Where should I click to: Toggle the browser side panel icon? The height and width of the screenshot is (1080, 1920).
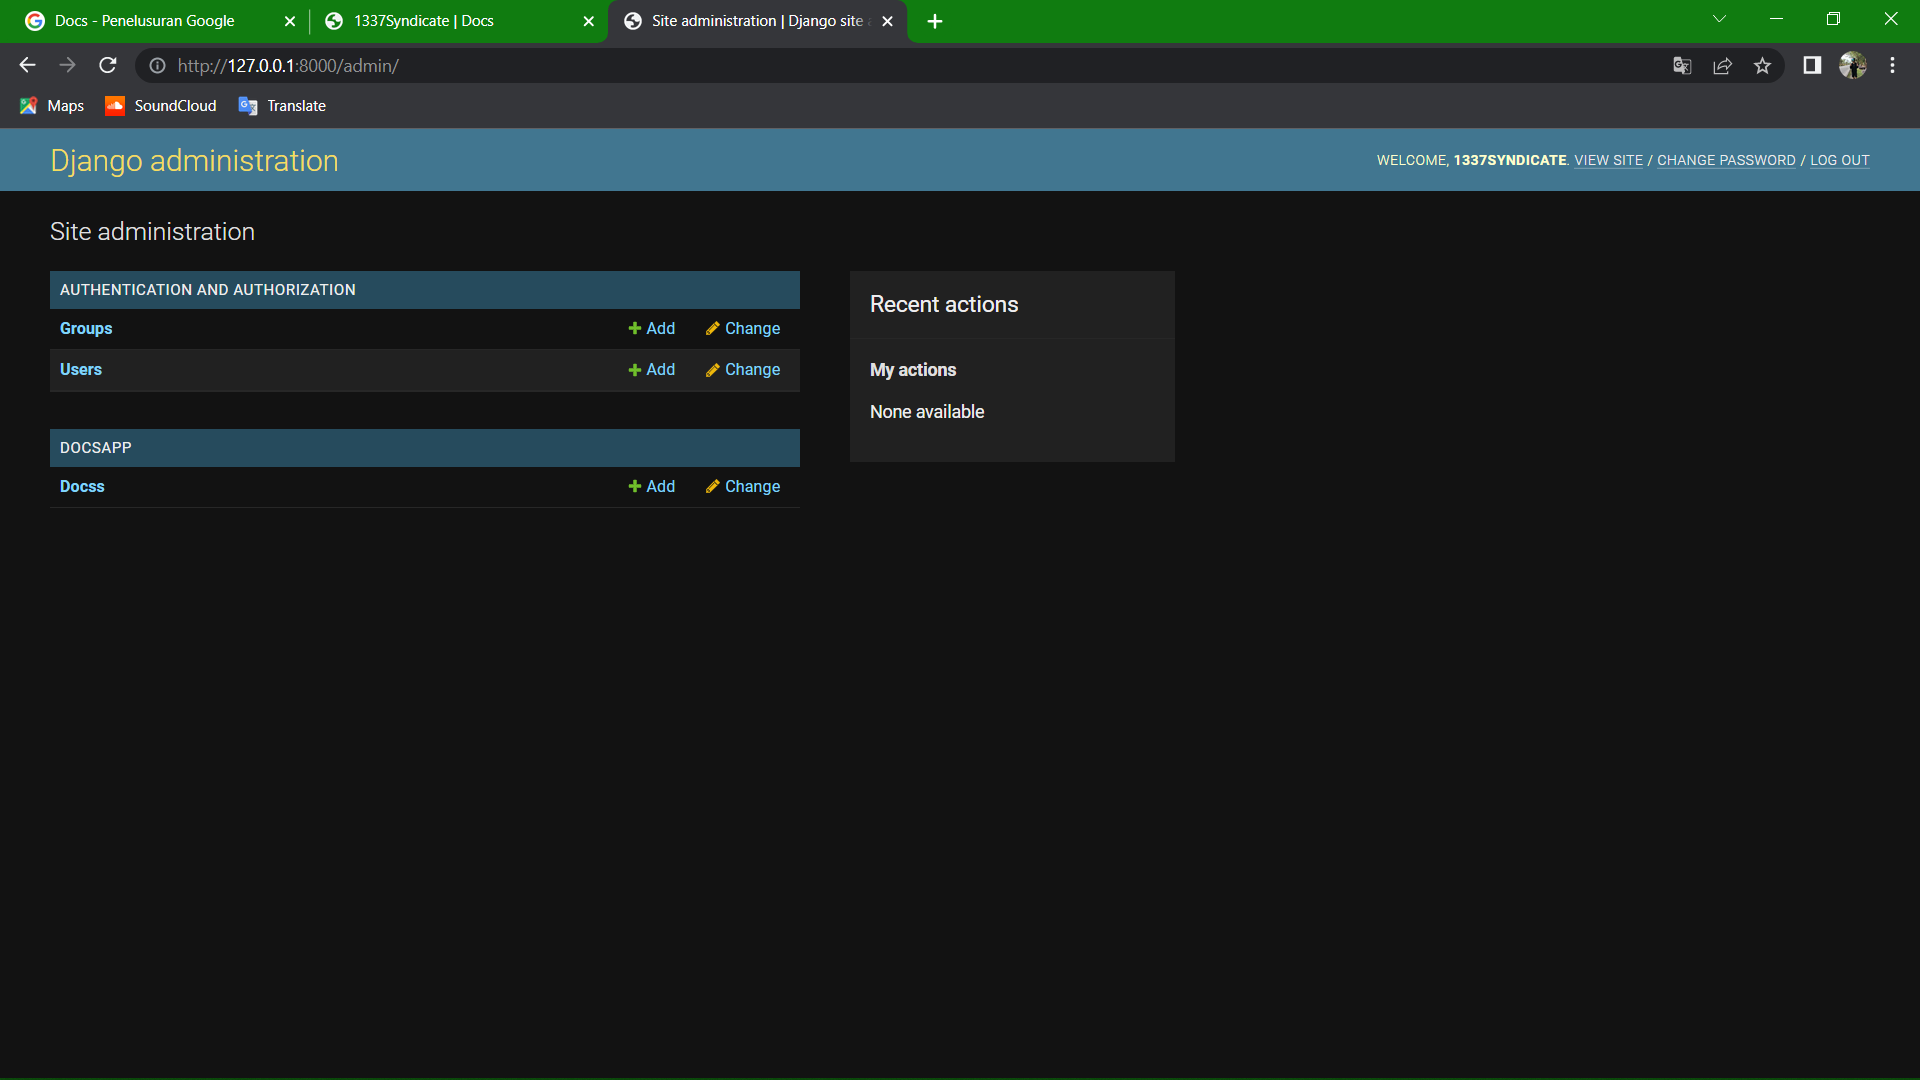(1812, 66)
